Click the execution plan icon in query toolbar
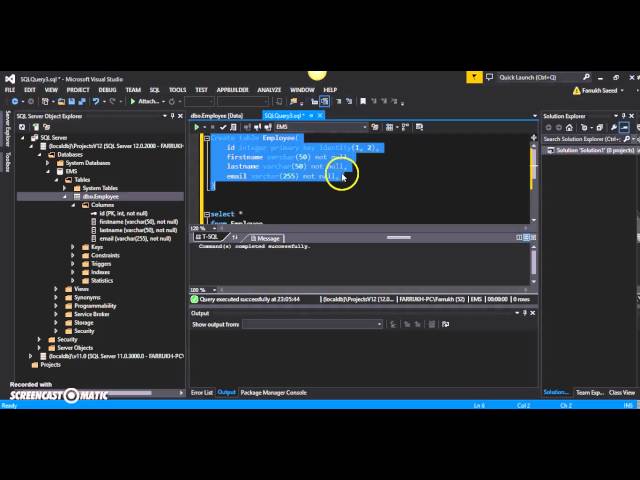This screenshot has height=480, width=640. tap(405, 127)
